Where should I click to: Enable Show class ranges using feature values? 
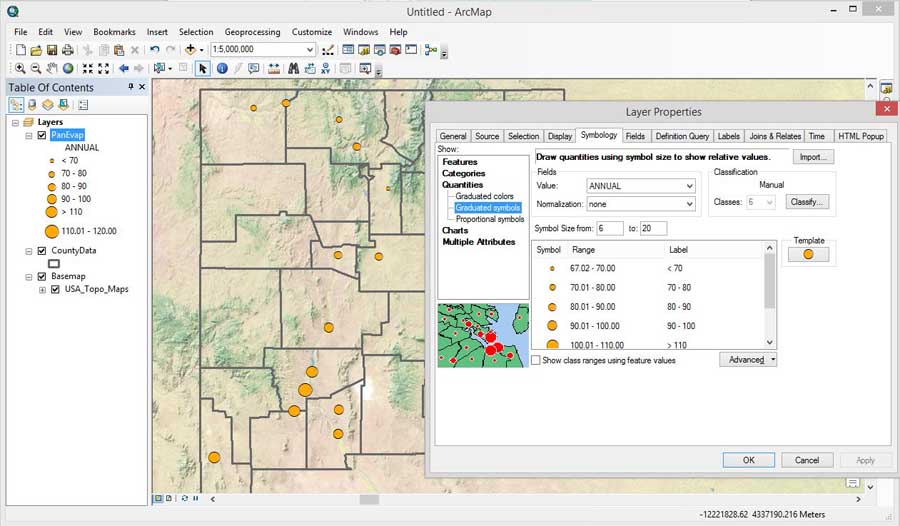pos(536,361)
